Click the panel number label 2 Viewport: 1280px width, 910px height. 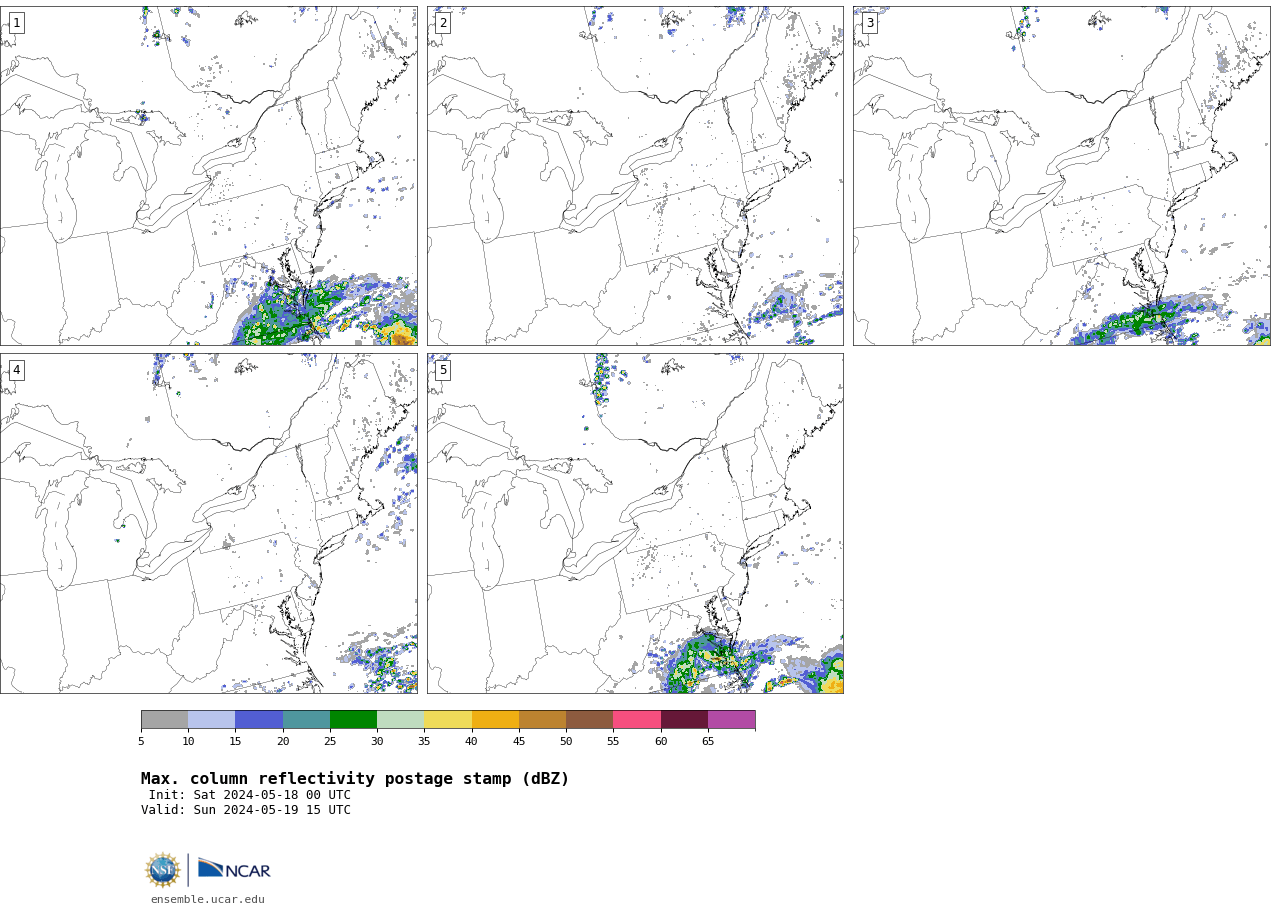point(443,23)
